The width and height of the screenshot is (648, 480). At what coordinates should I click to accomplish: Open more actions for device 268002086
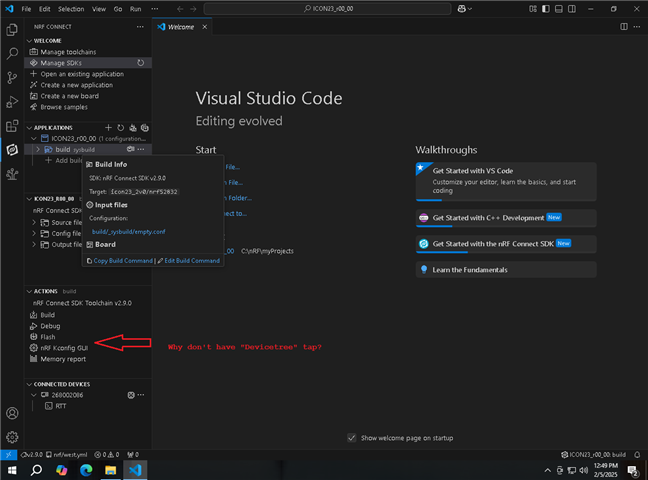coord(141,395)
